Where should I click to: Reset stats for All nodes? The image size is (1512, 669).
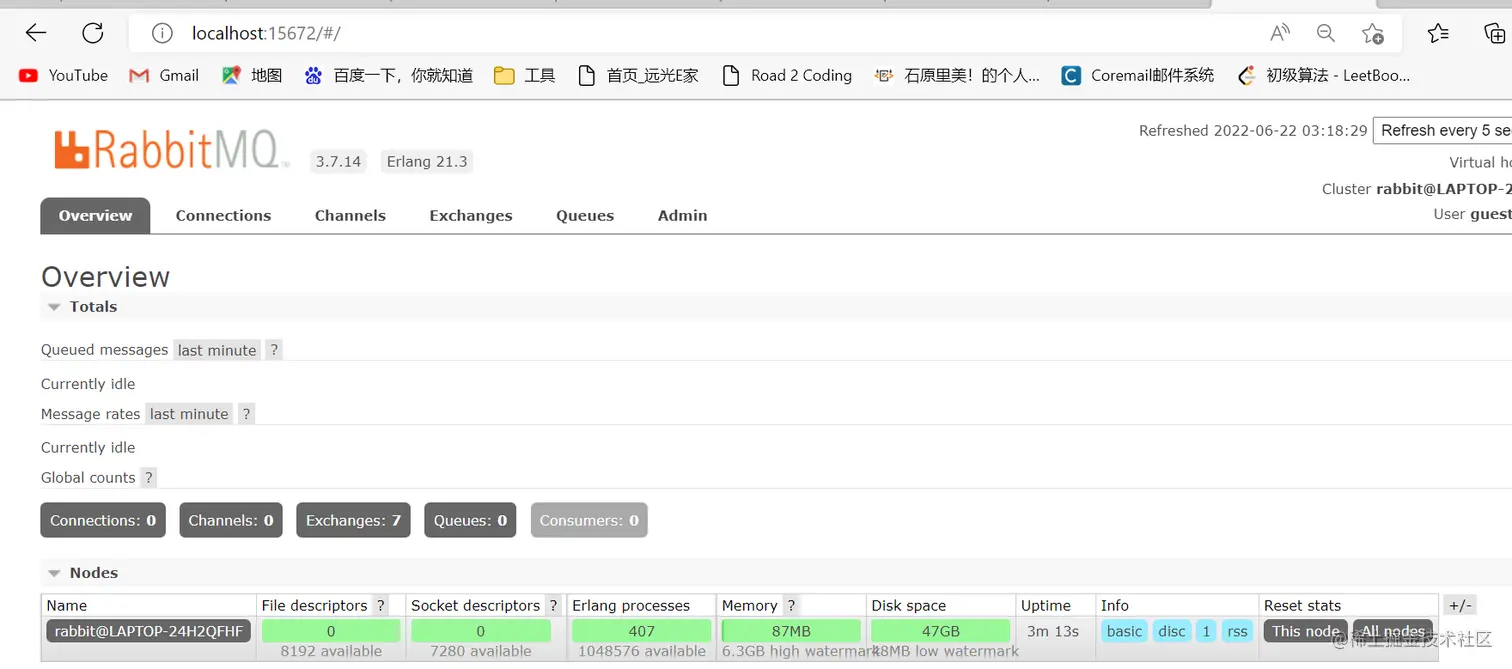[x=1393, y=631]
